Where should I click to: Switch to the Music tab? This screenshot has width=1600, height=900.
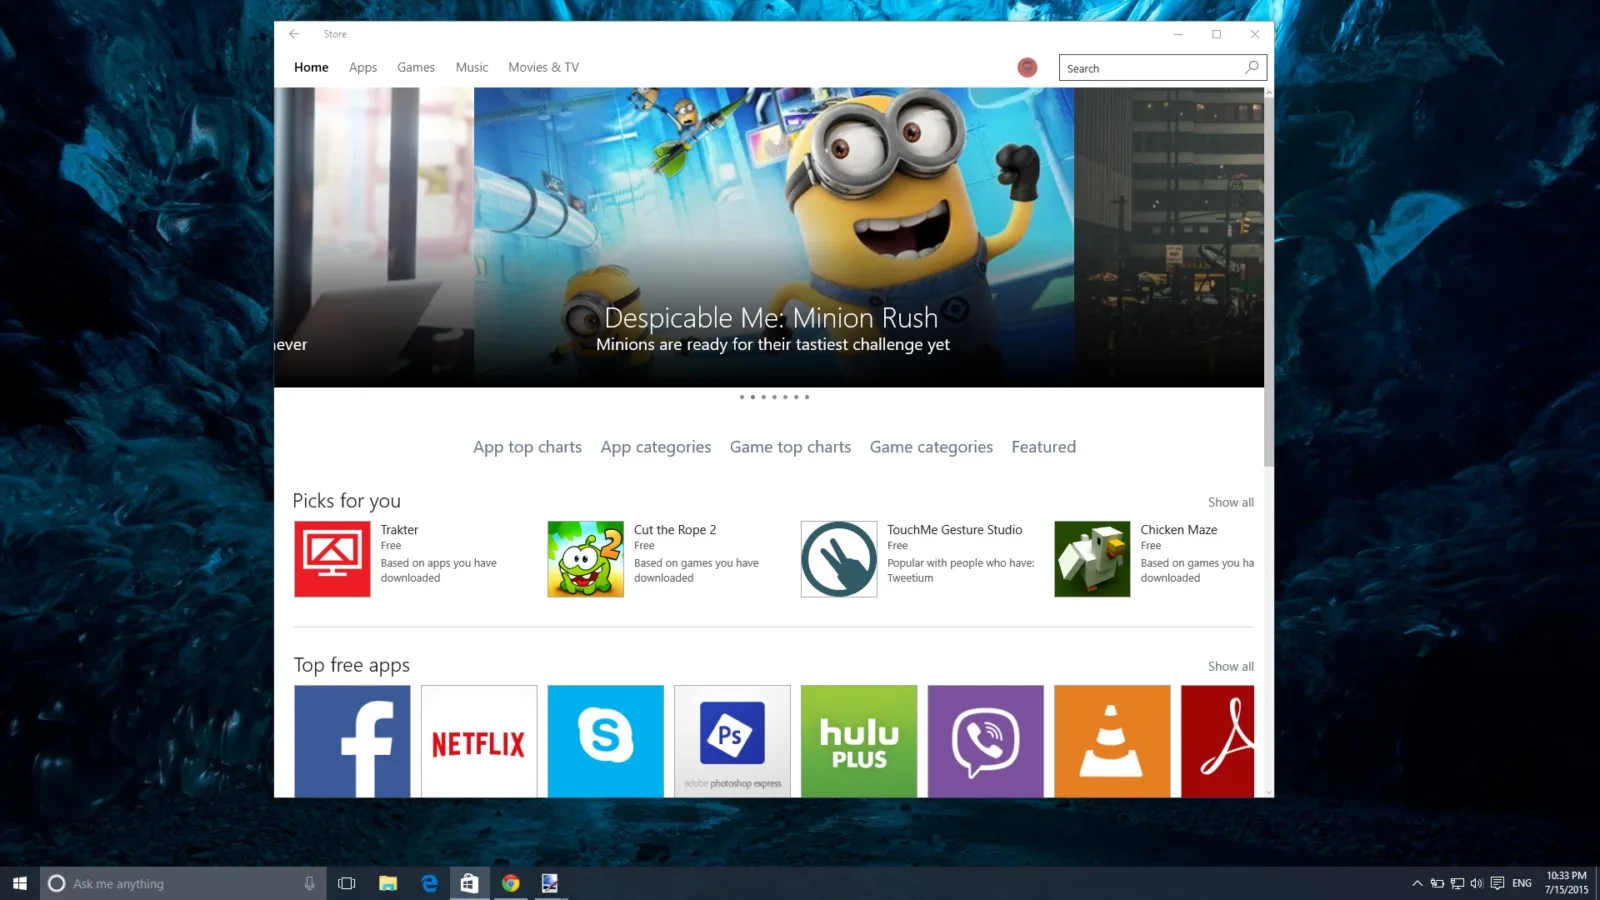tap(472, 67)
